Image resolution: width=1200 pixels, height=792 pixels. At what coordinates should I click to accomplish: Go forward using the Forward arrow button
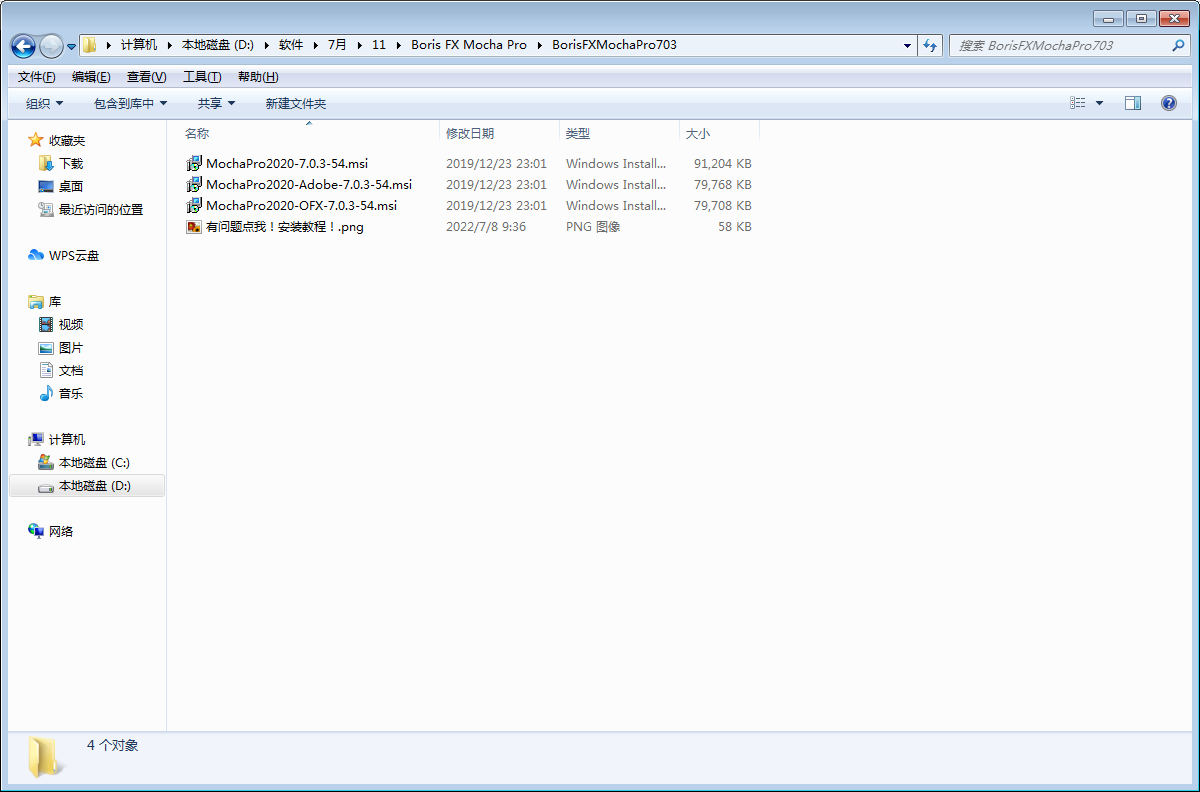pyautogui.click(x=50, y=46)
